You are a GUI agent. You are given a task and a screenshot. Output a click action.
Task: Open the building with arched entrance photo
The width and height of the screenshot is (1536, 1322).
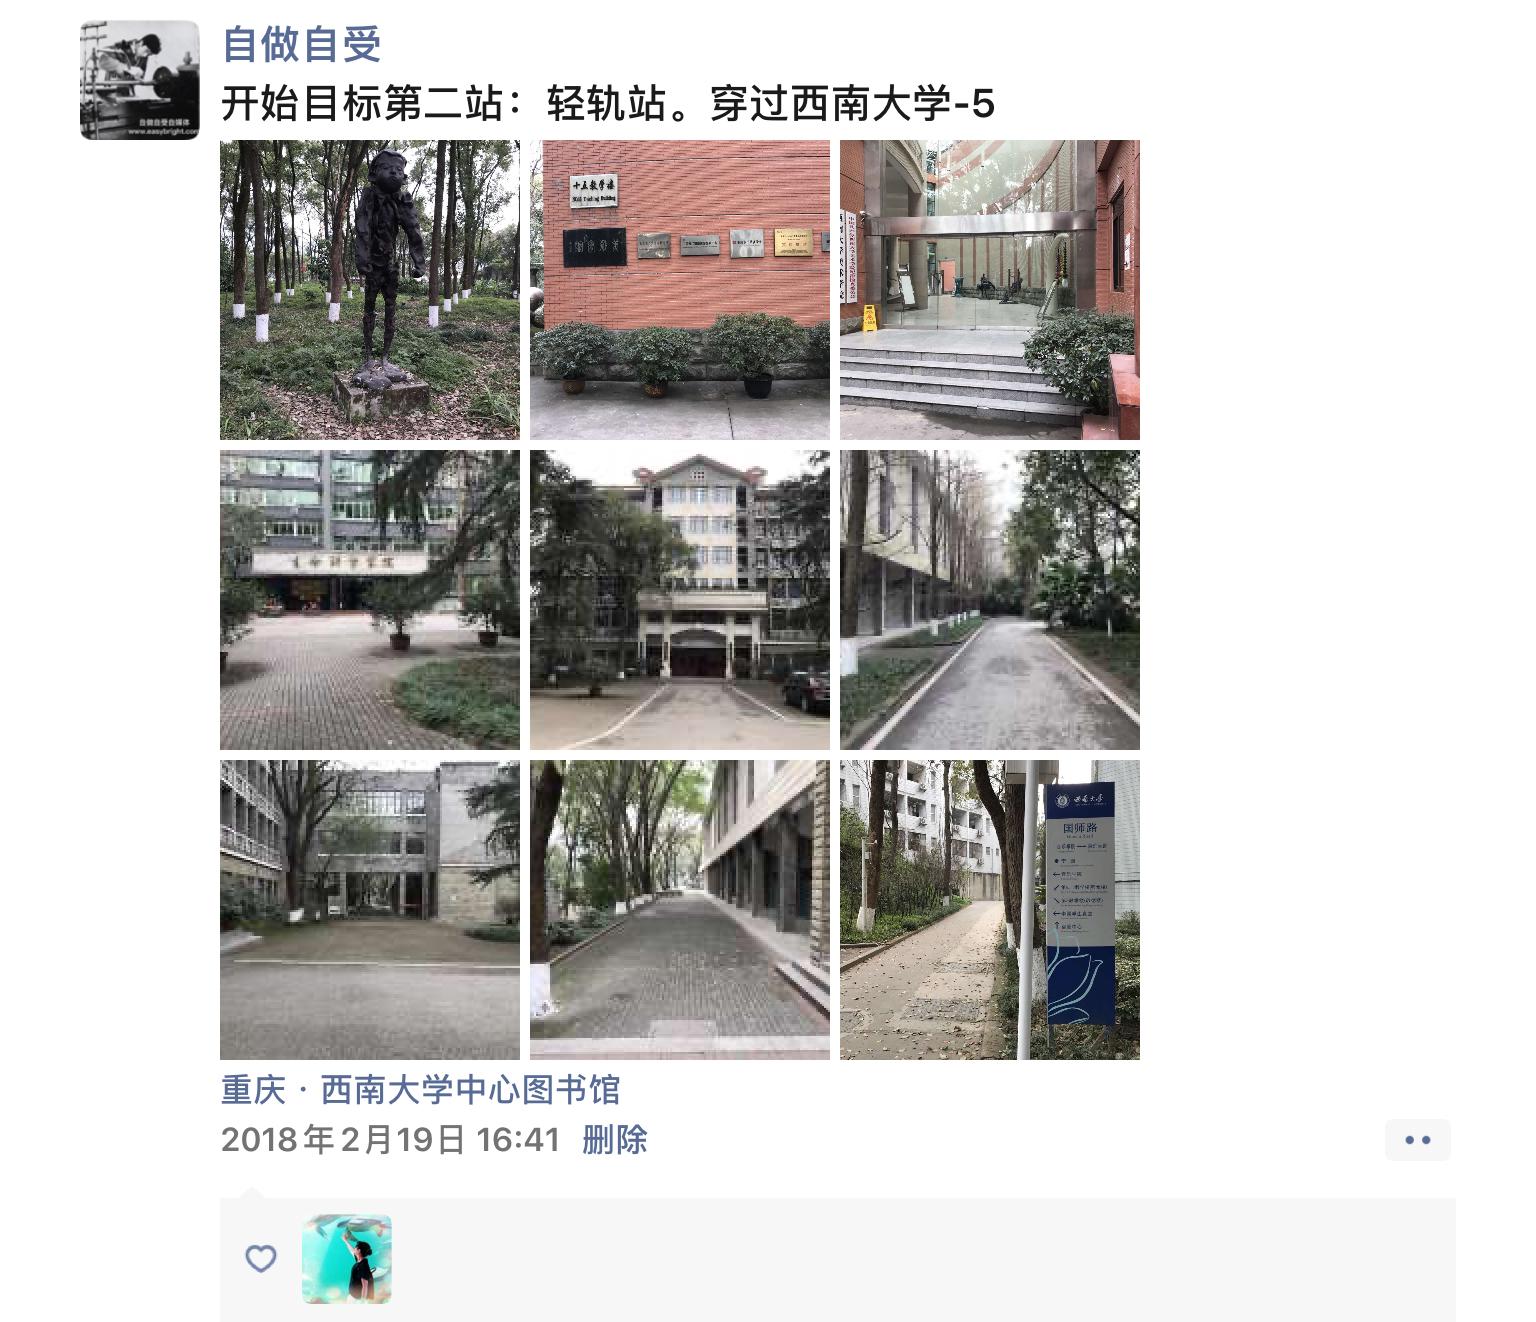680,600
